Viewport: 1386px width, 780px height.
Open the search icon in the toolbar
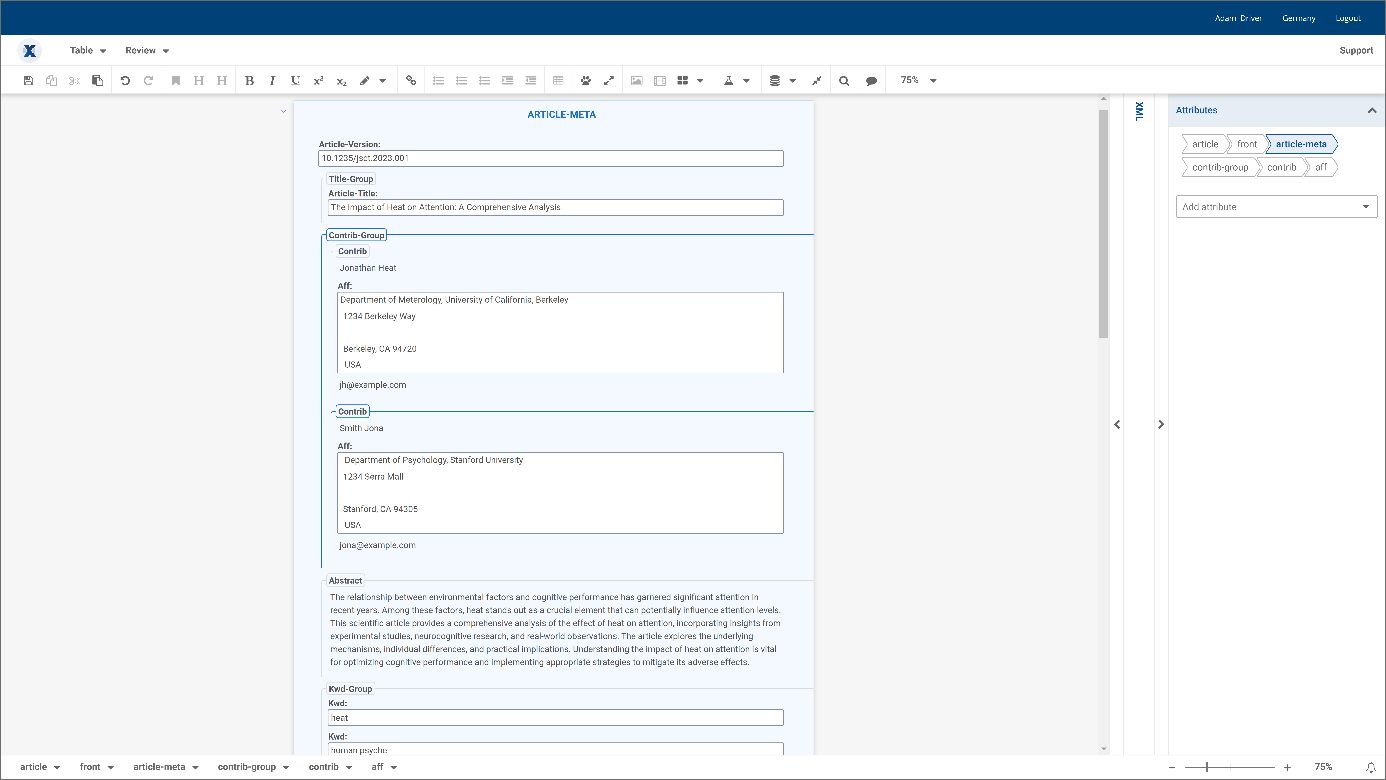pos(844,80)
